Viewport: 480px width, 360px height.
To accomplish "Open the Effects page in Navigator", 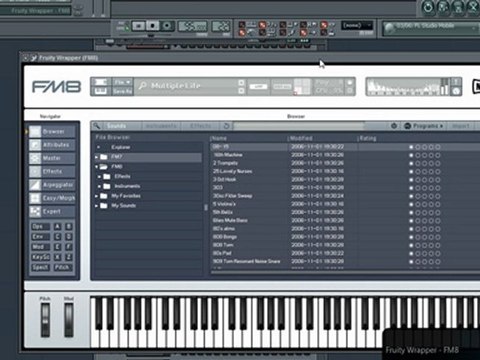I will (x=52, y=171).
